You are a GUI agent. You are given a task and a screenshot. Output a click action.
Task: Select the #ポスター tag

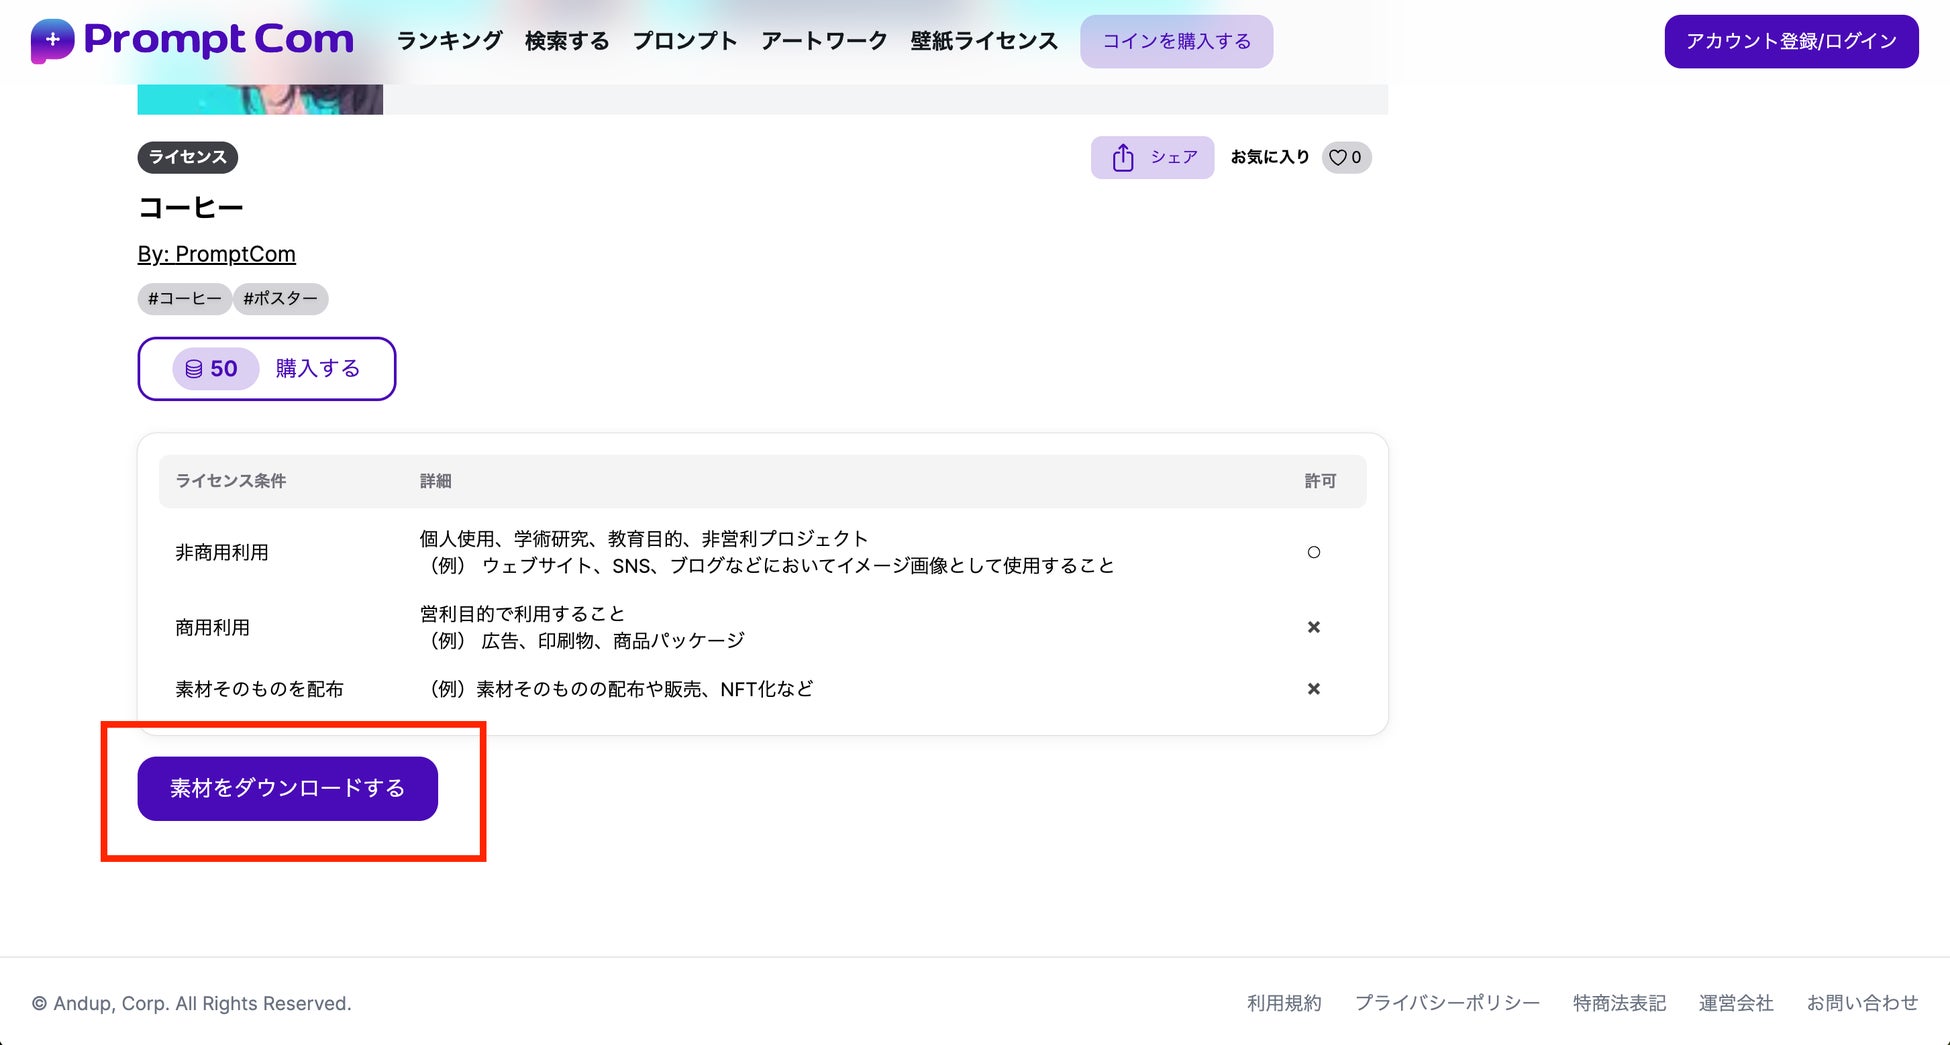(281, 299)
